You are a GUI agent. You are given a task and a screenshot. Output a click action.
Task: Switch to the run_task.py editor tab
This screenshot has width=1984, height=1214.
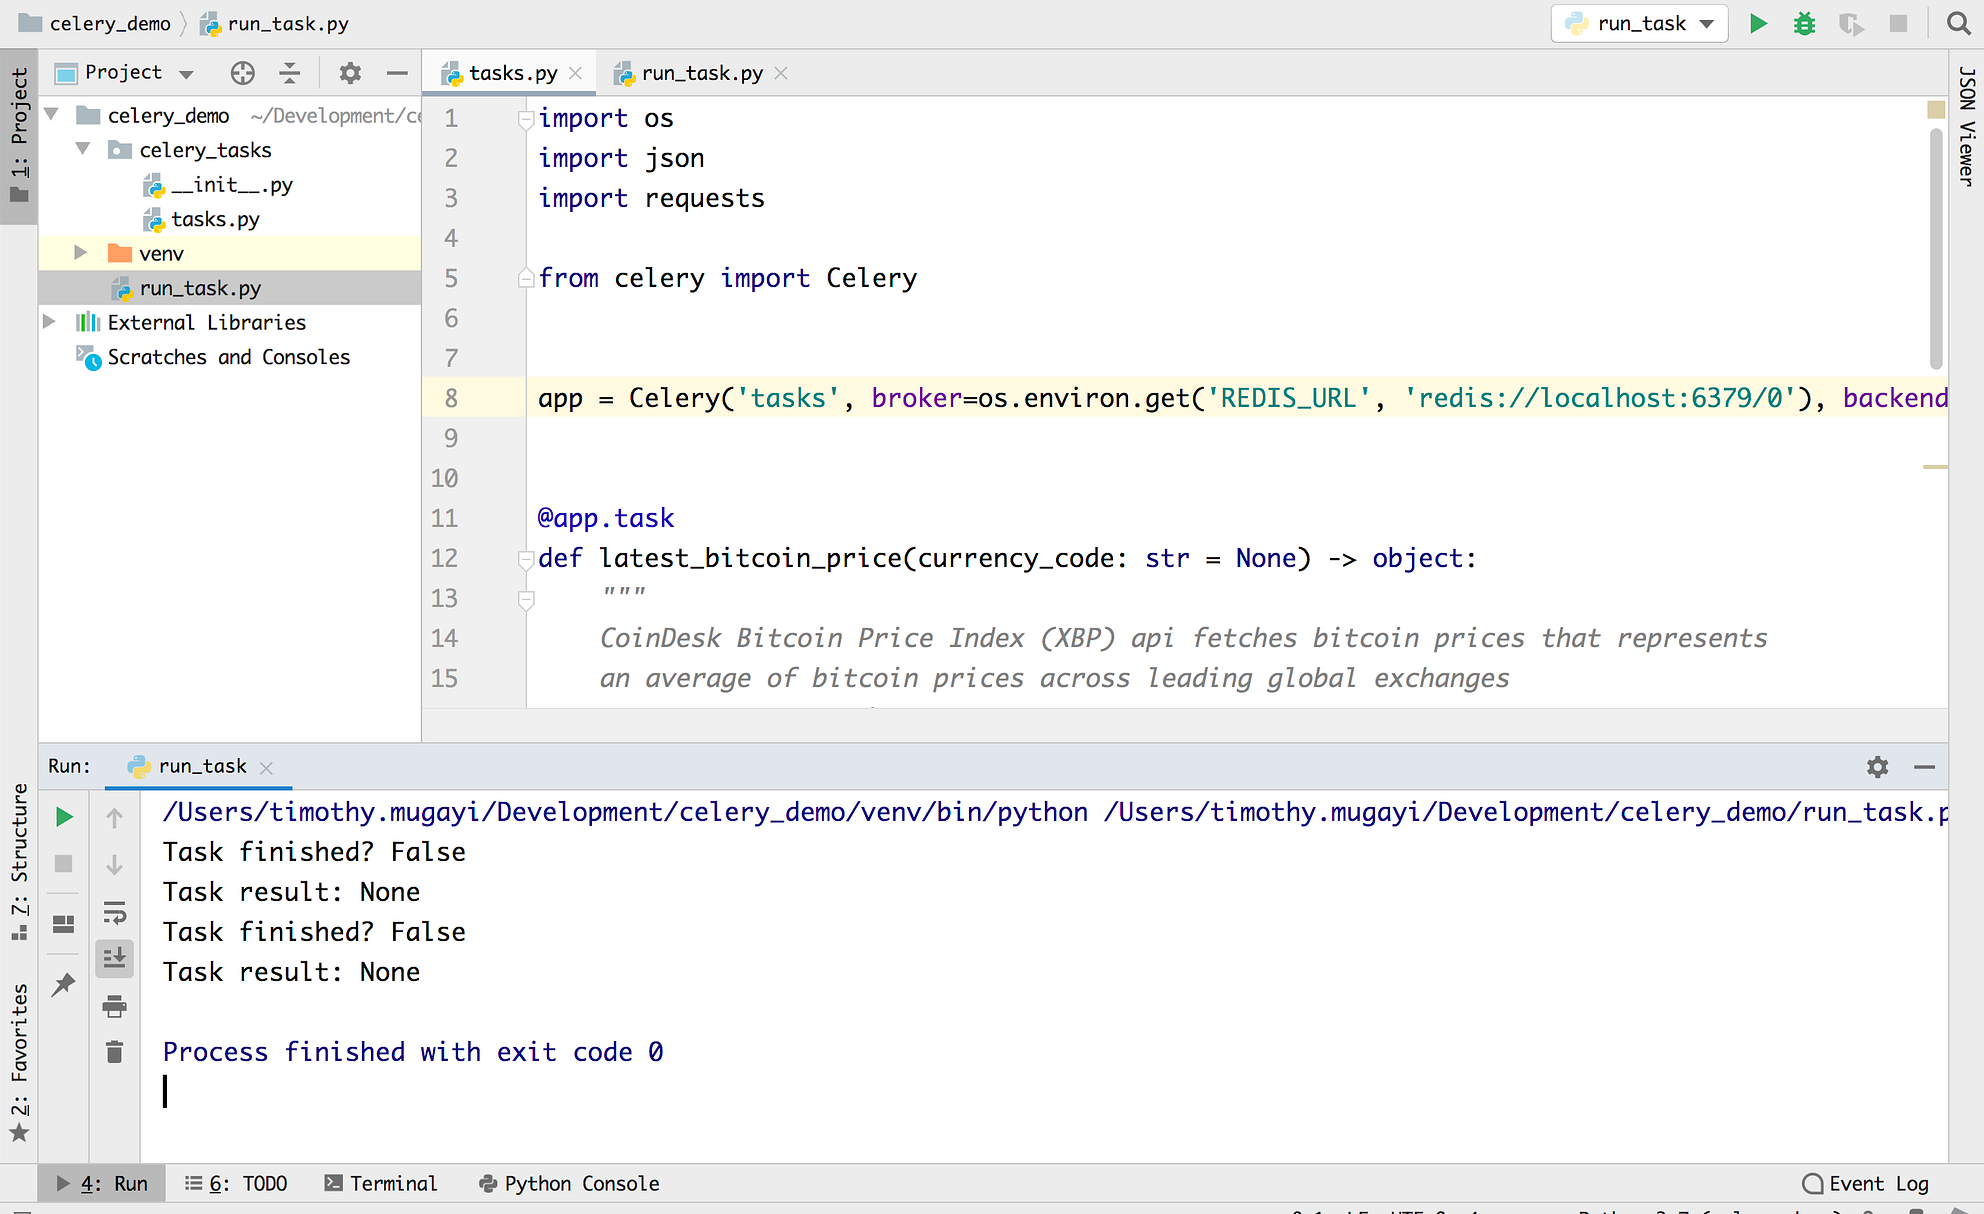(700, 72)
